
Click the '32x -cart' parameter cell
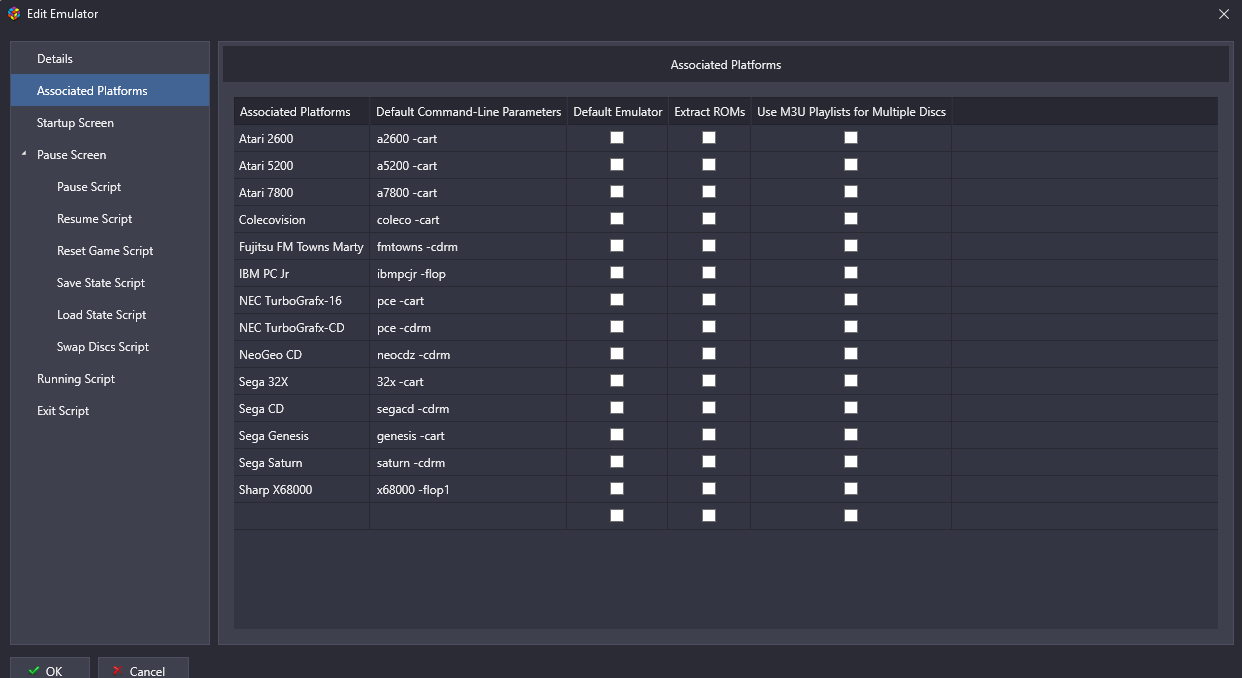pos(468,382)
